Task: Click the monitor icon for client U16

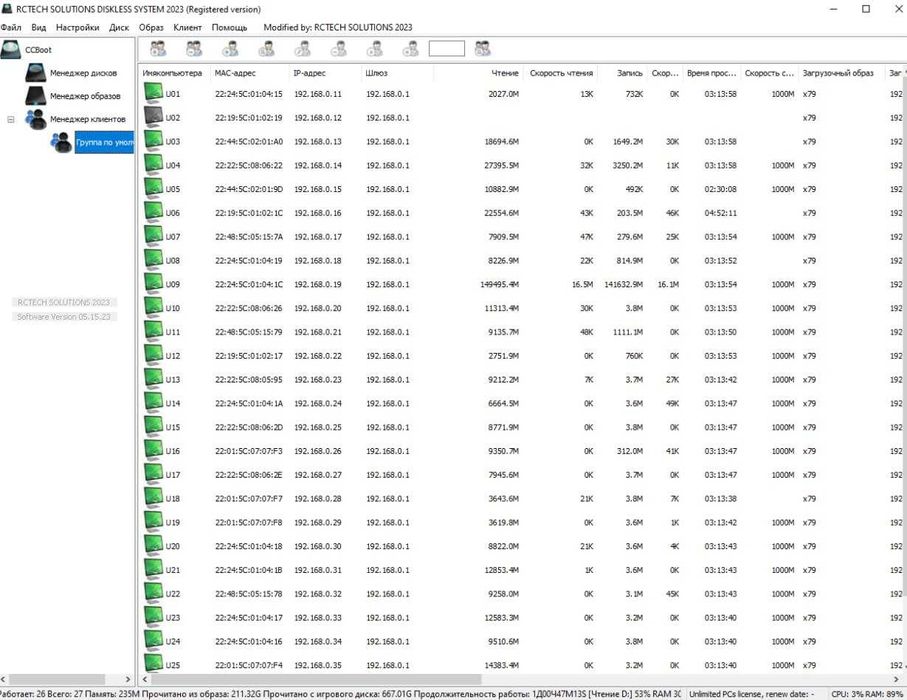Action: tap(153, 450)
